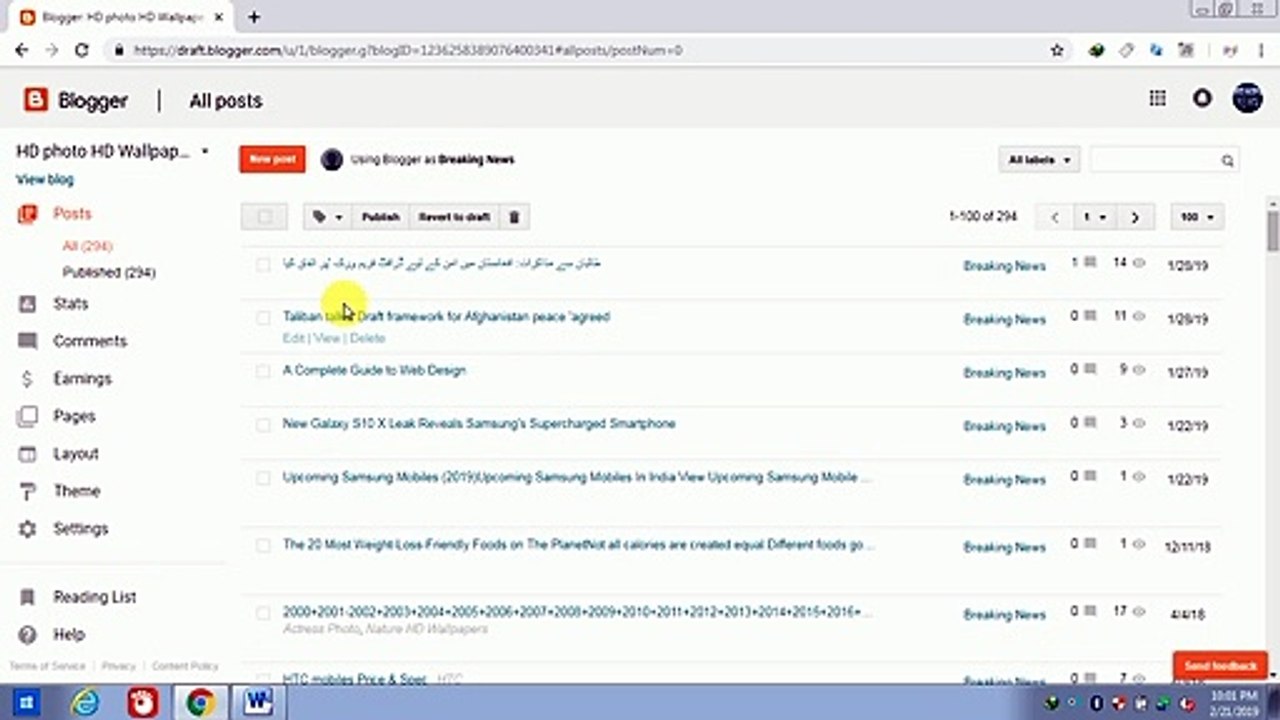
Task: Click Revert to draft button
Action: tap(454, 217)
